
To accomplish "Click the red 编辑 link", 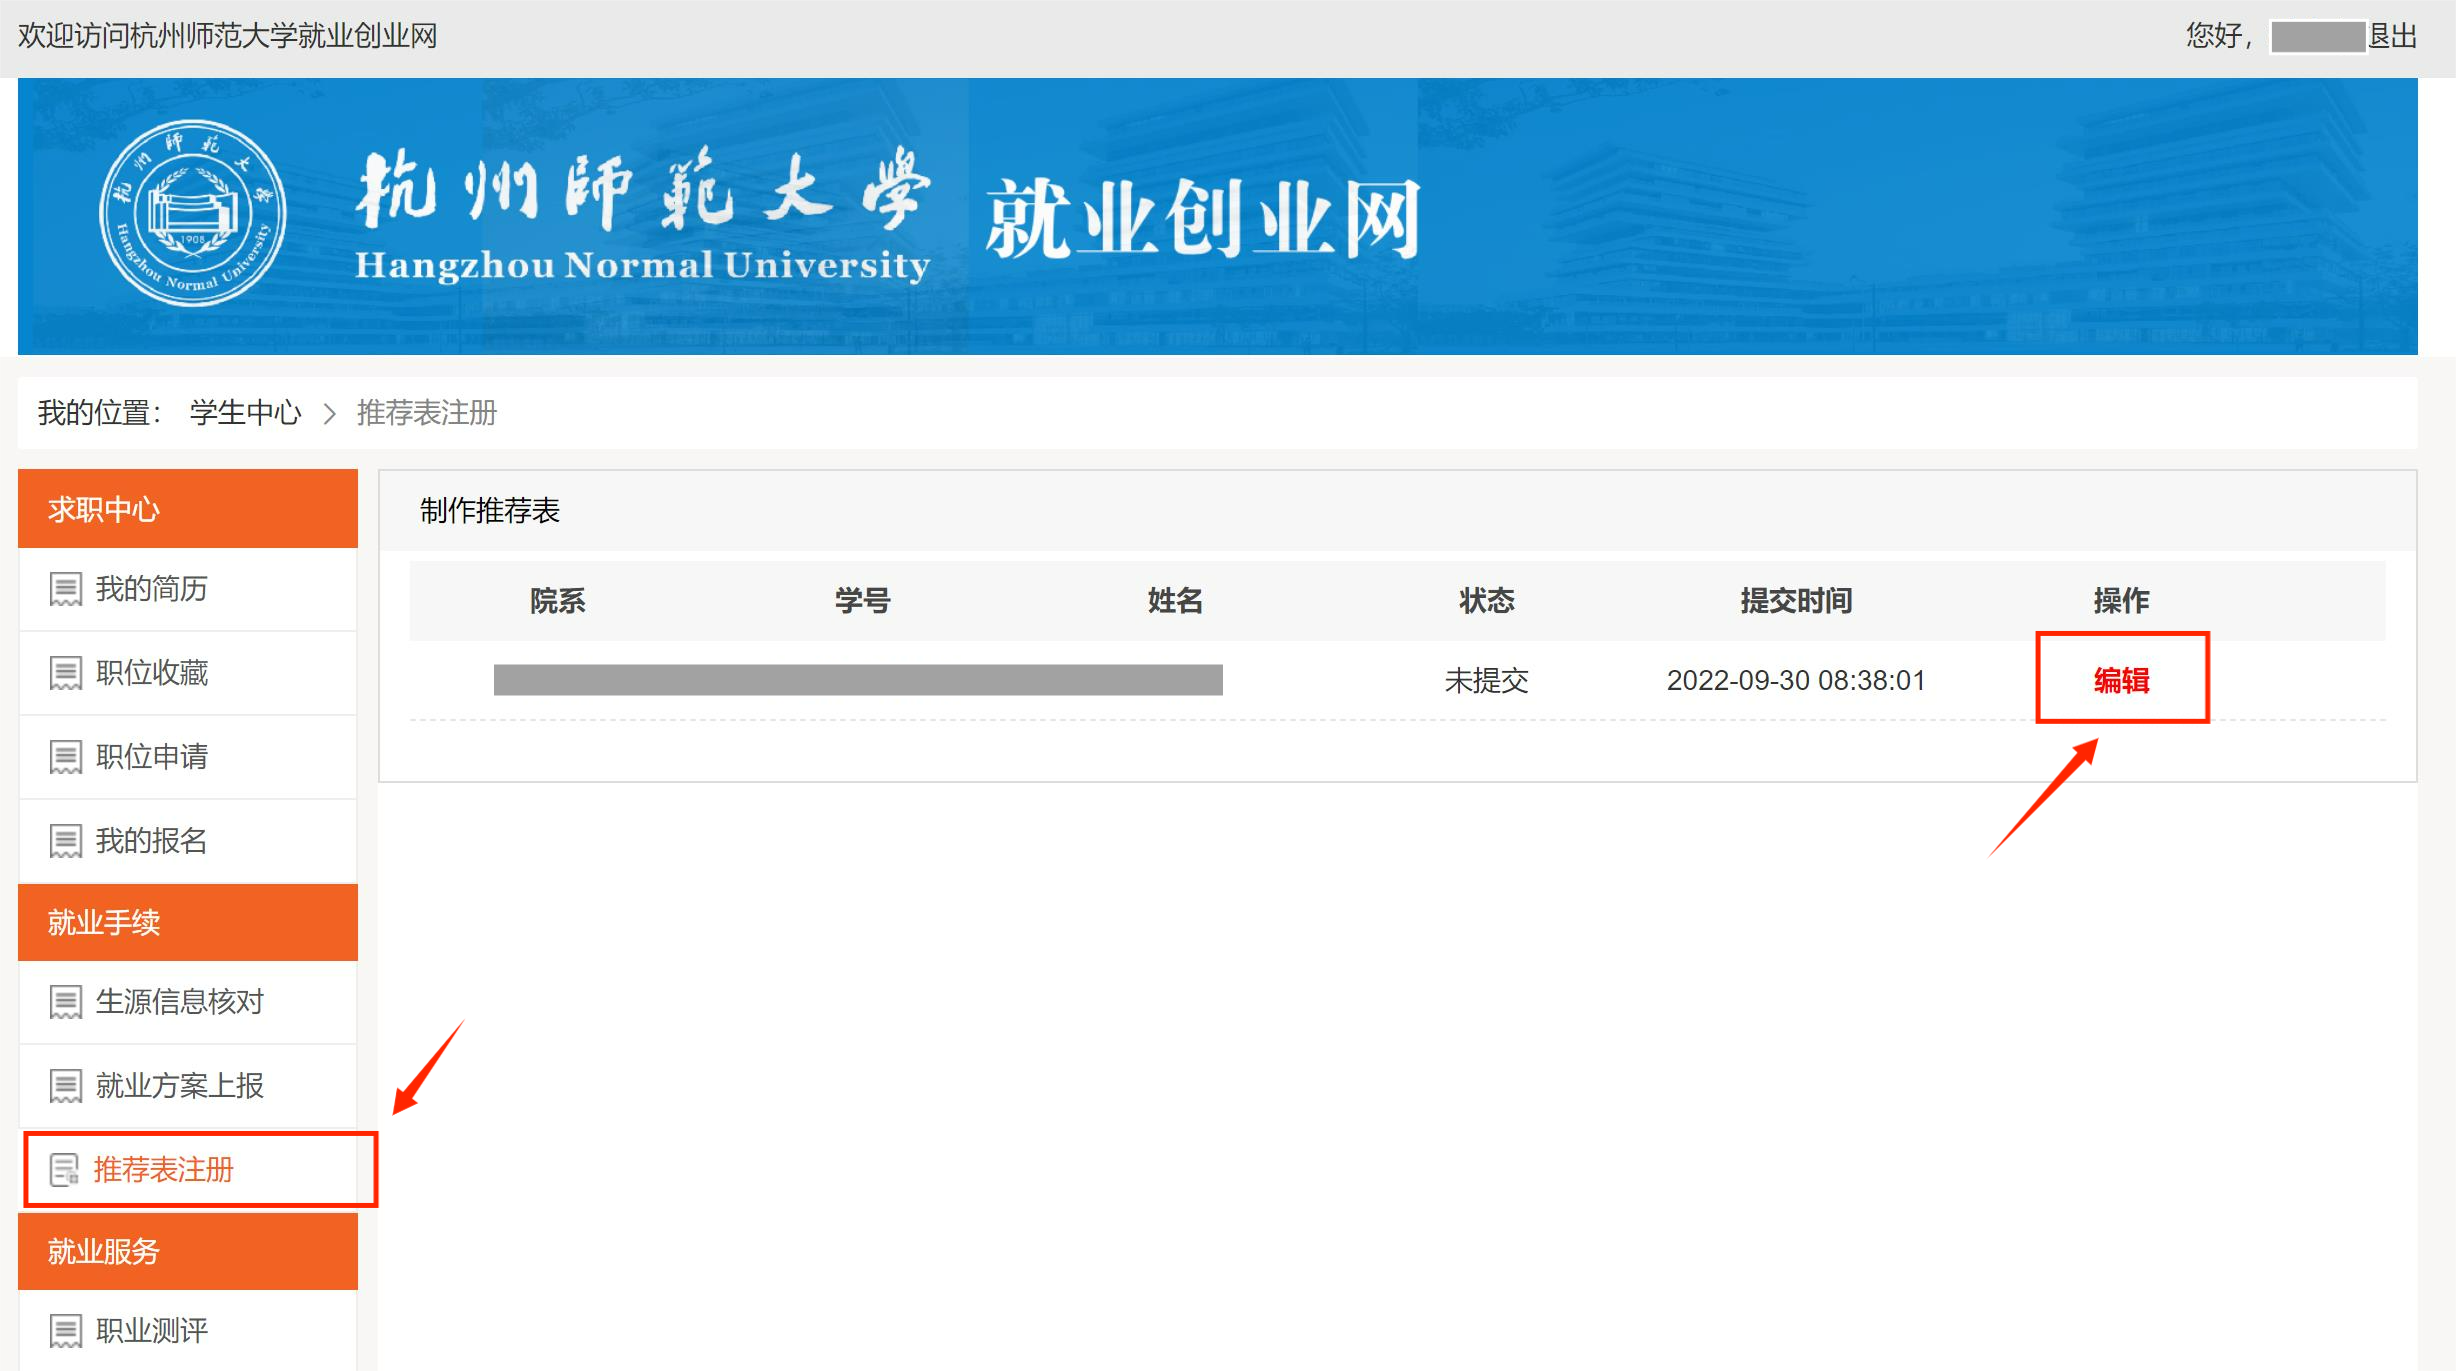I will click(x=2121, y=680).
